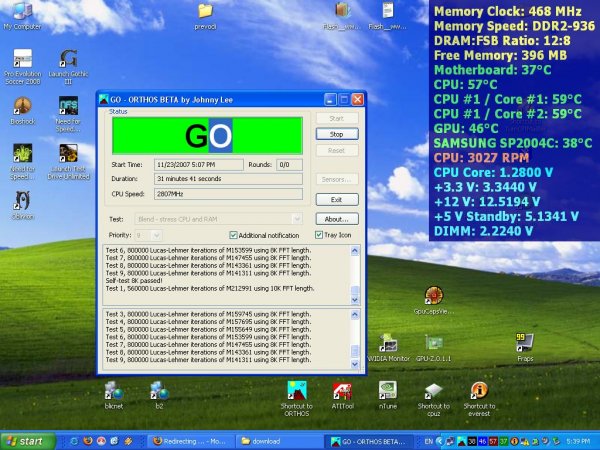Click the Start Time field in ORTHOS
The image size is (600, 450).
click(199, 165)
